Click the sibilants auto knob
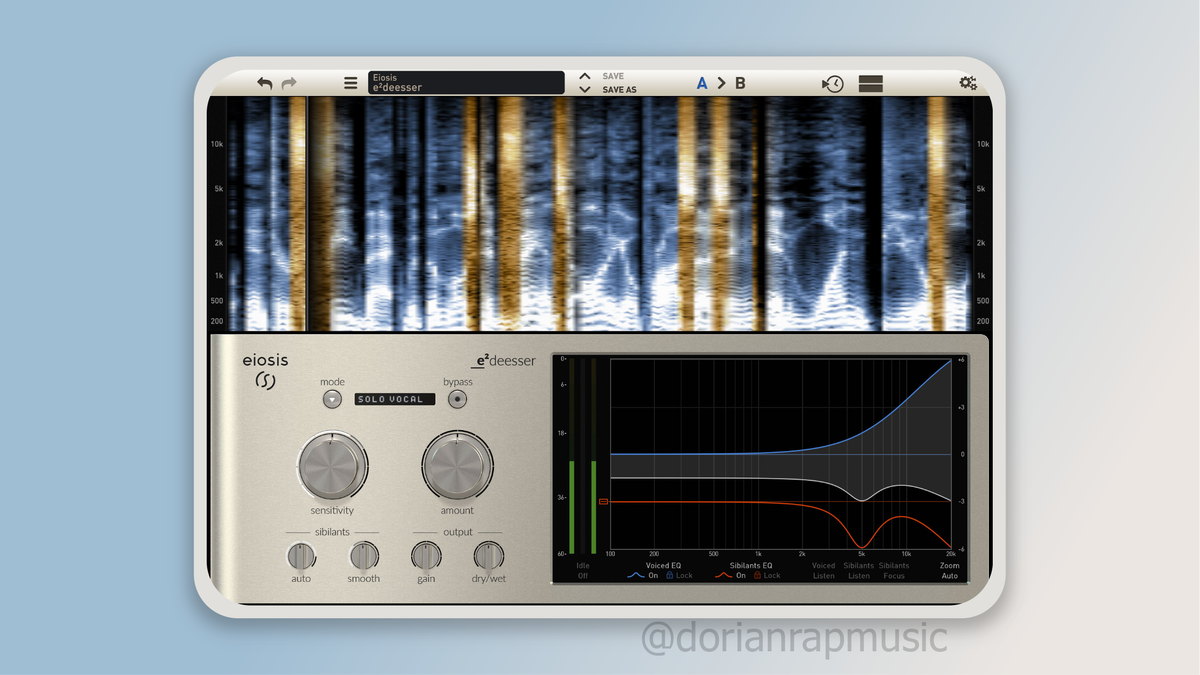 [x=300, y=556]
